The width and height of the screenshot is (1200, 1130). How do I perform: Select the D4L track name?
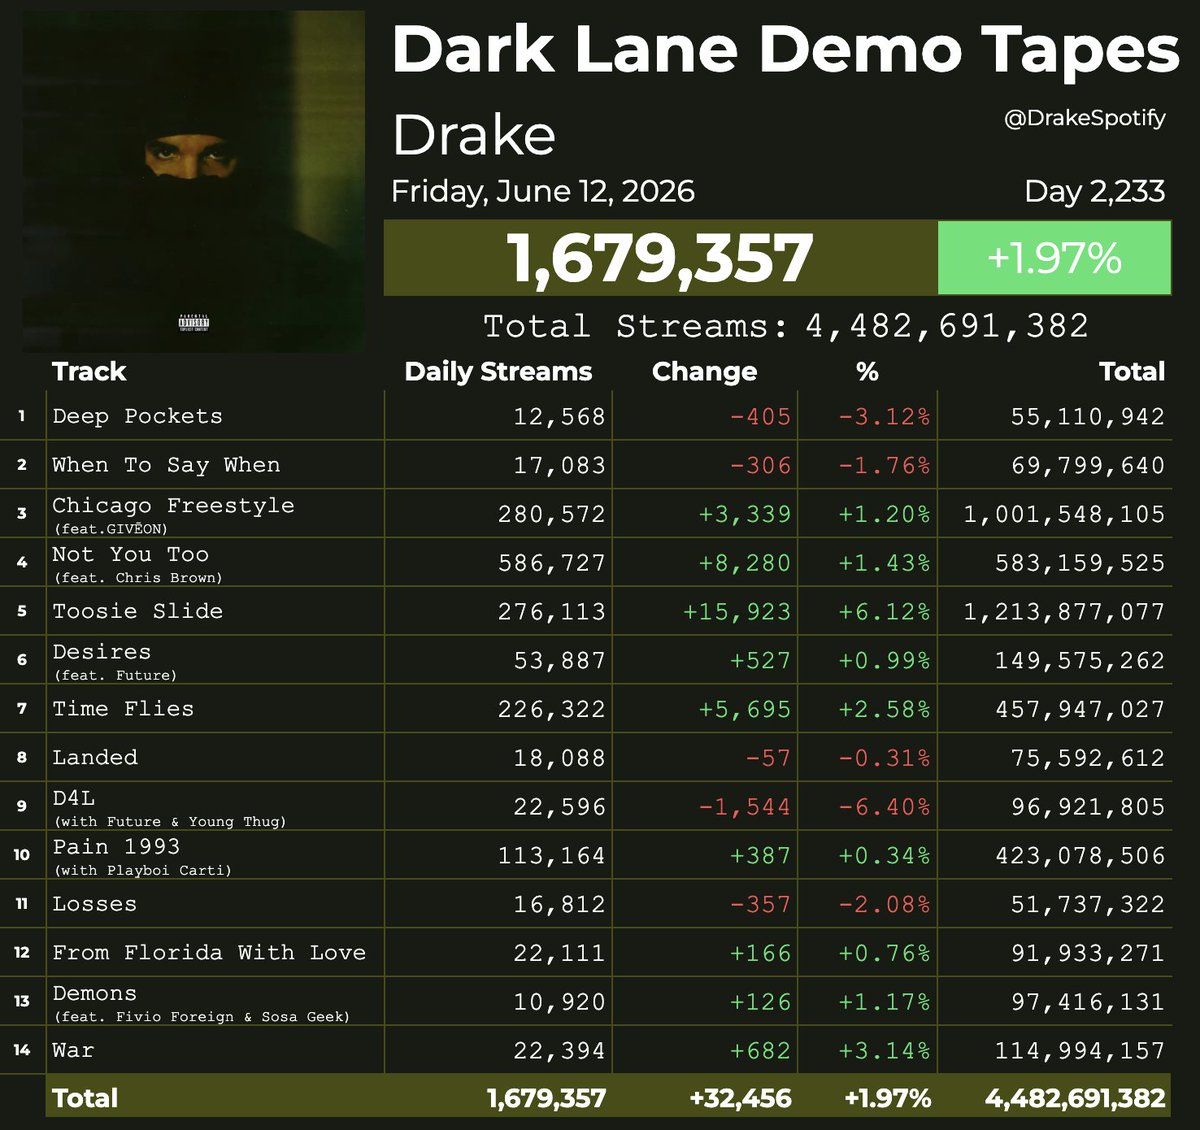pos(74,798)
